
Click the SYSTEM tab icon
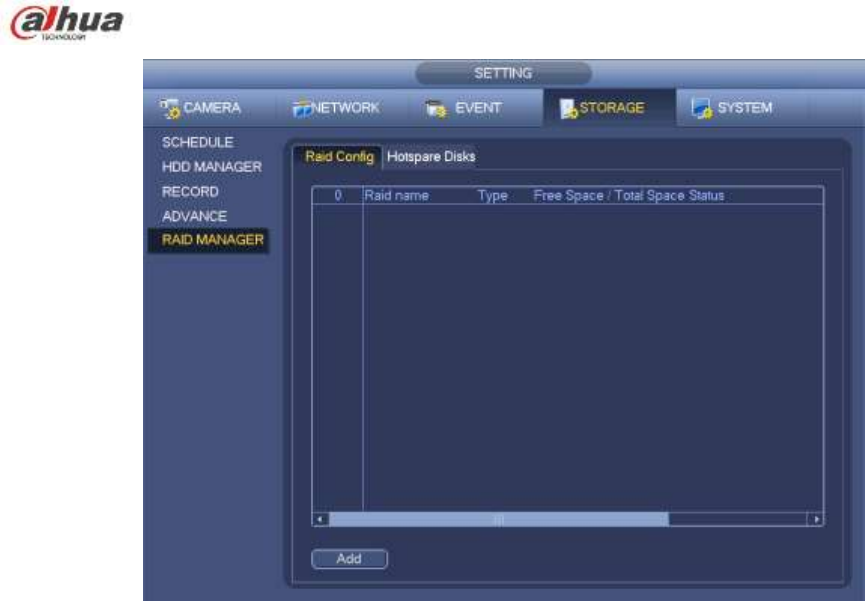702,108
